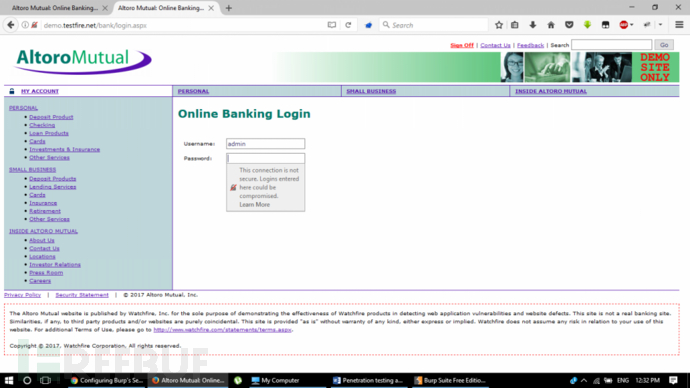Open a new browser tab
Image resolution: width=690 pixels, height=388 pixels.
(x=229, y=8)
